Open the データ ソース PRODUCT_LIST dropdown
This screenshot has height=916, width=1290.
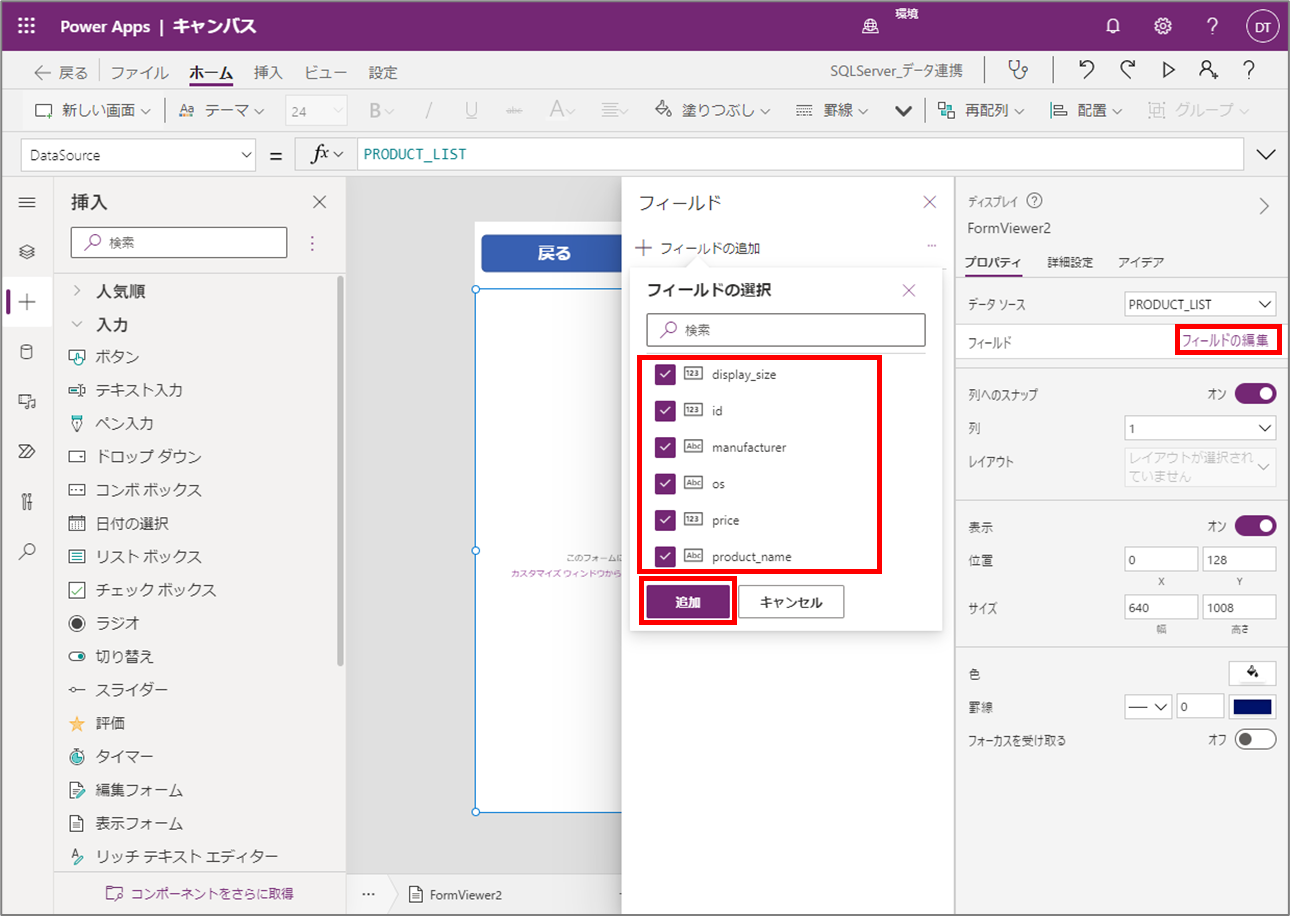pyautogui.click(x=1200, y=304)
